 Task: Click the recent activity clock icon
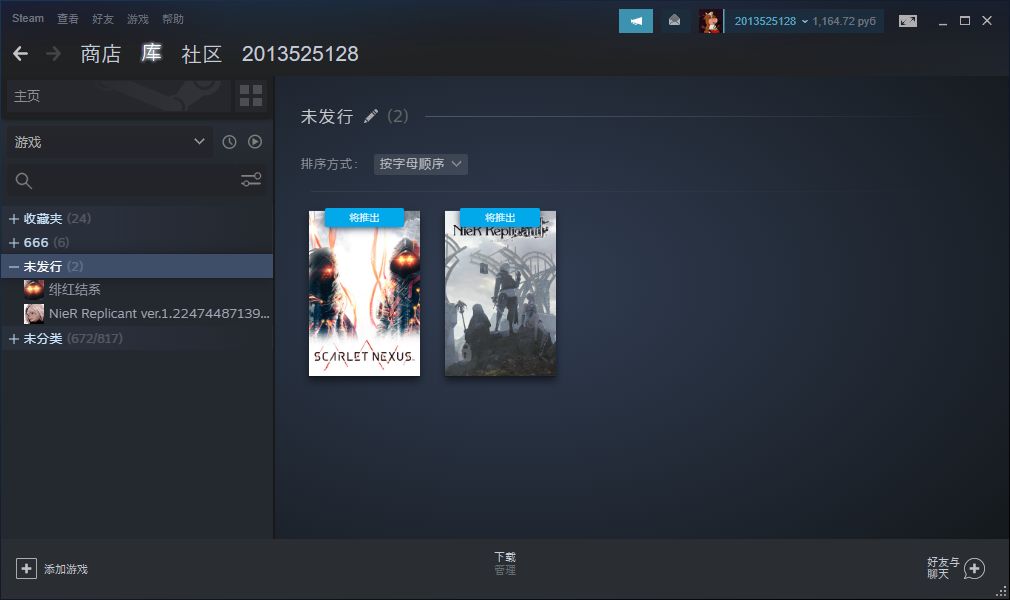coord(229,142)
